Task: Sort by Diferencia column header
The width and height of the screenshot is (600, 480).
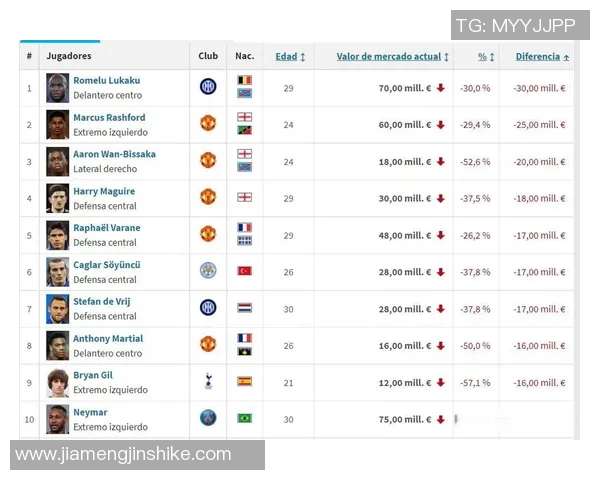Action: pos(542,57)
